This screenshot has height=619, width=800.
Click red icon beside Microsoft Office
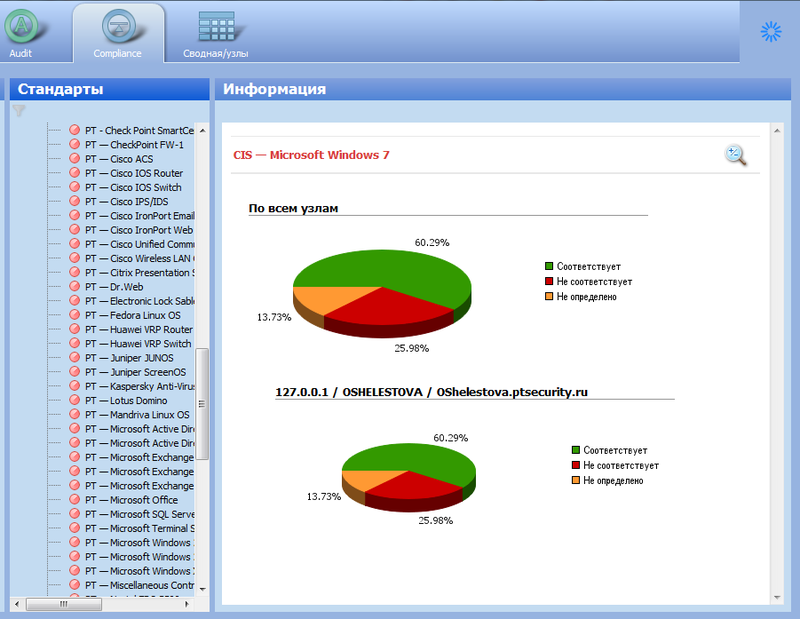pos(74,500)
